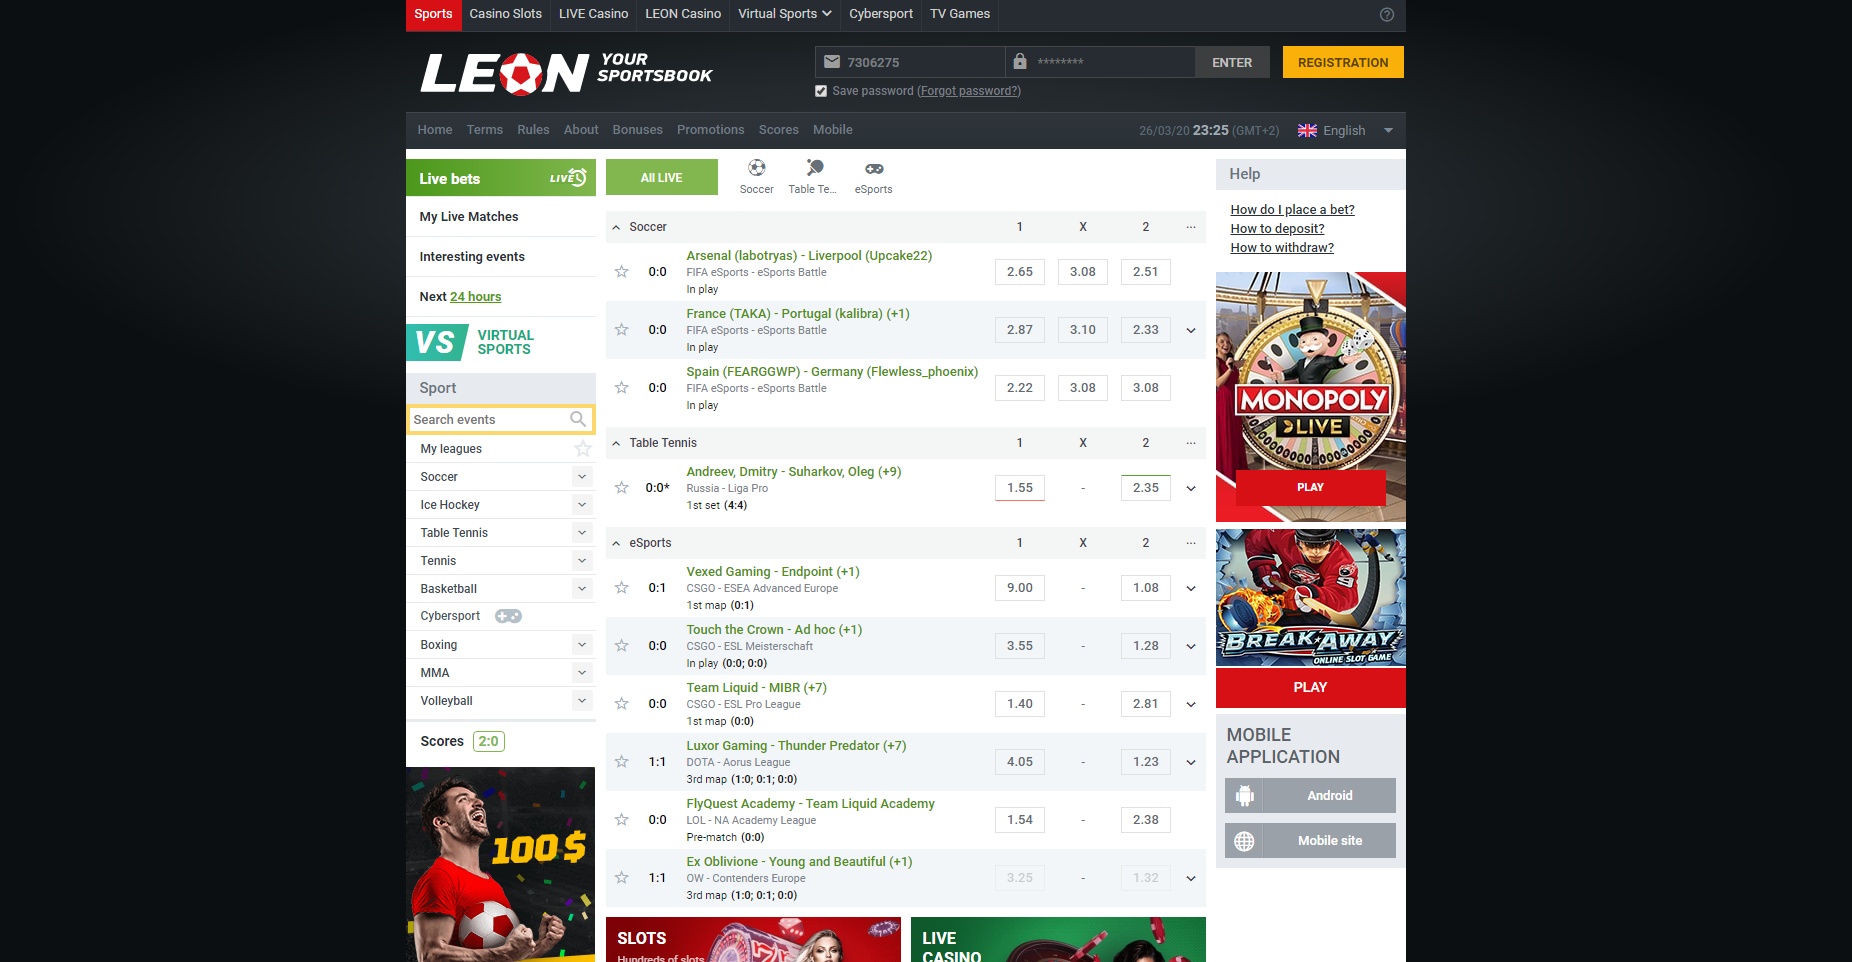This screenshot has height=962, width=1852.
Task: Click the Mobile site globe icon
Action: (1244, 841)
